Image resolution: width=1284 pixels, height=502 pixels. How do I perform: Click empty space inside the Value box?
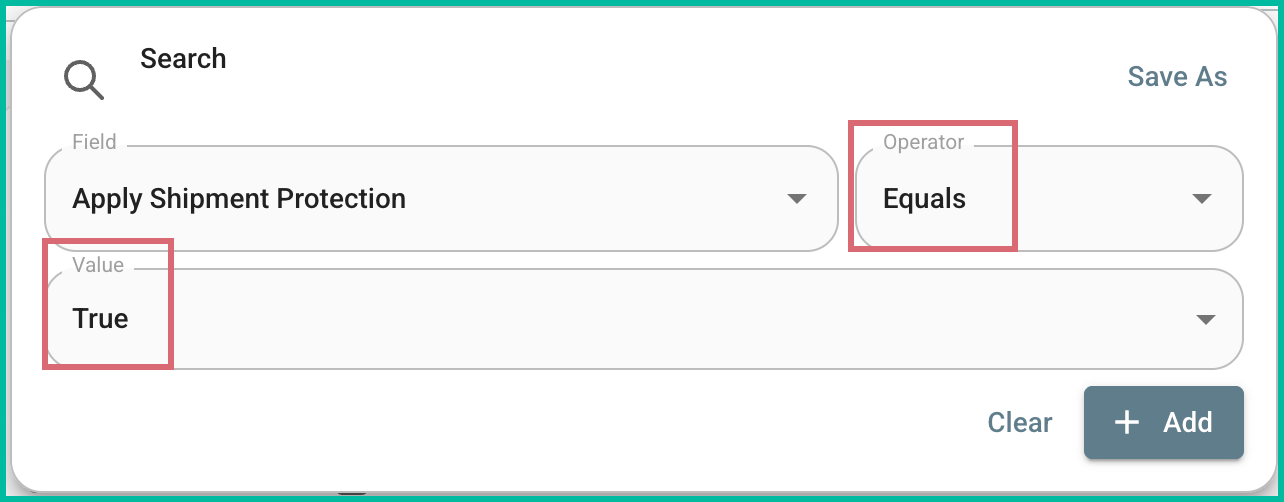(x=650, y=319)
